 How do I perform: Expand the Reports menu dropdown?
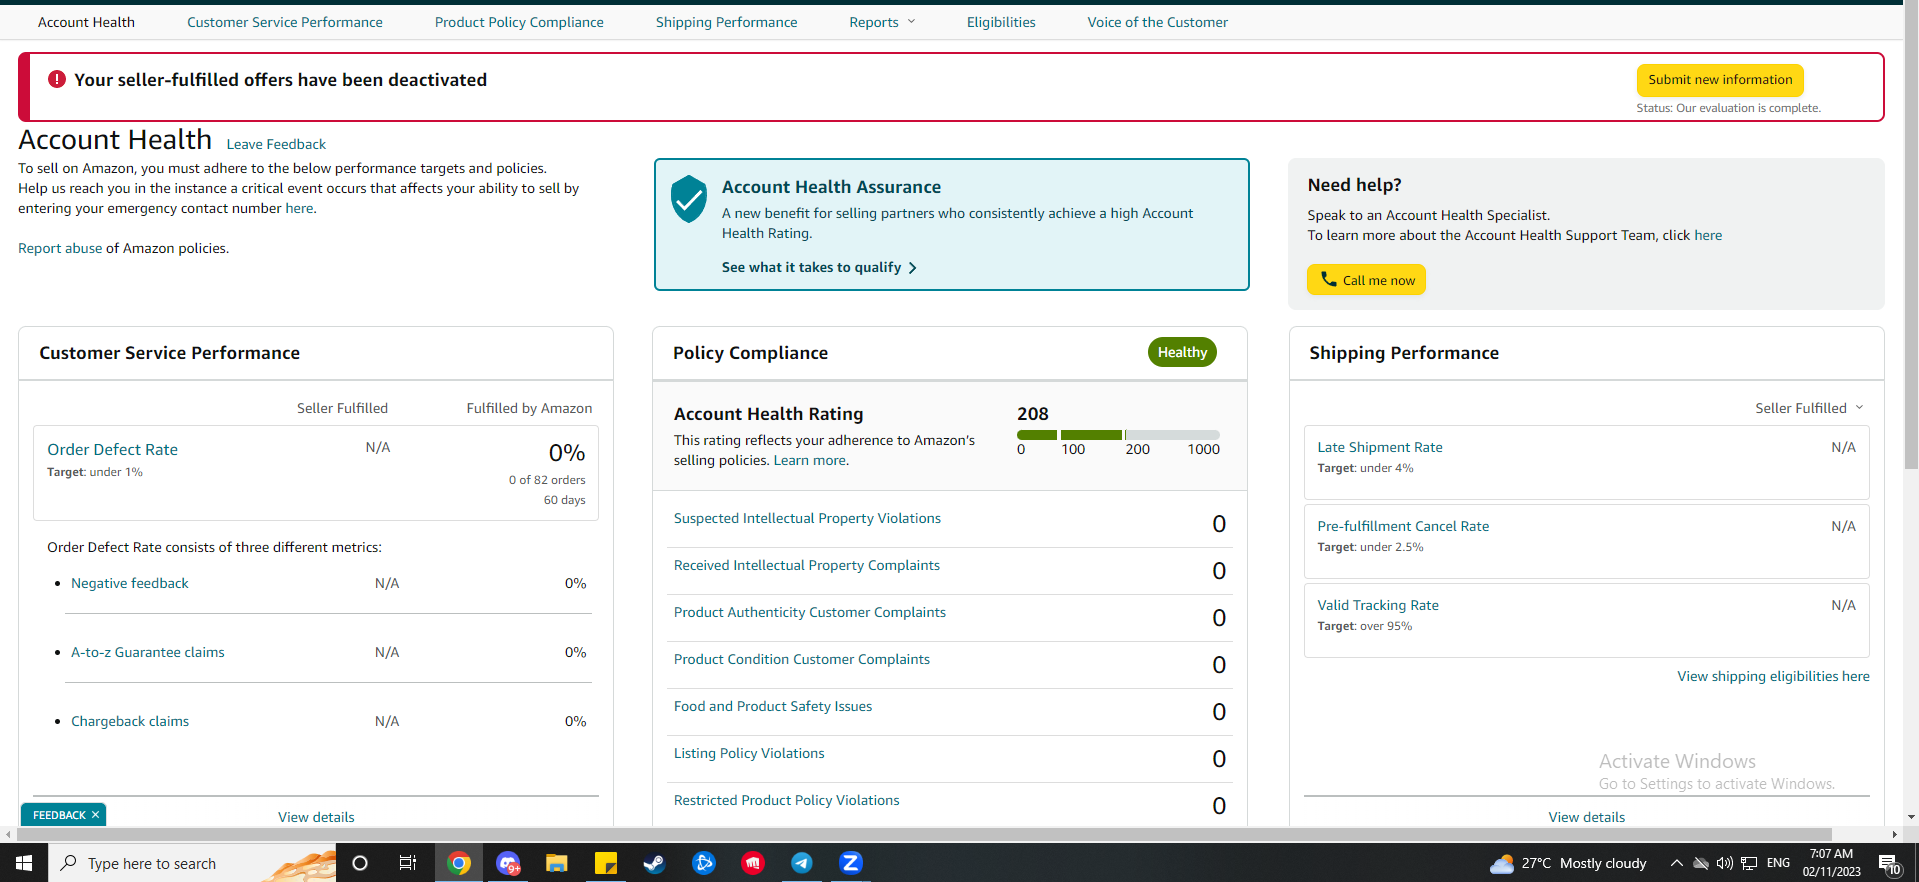[883, 22]
